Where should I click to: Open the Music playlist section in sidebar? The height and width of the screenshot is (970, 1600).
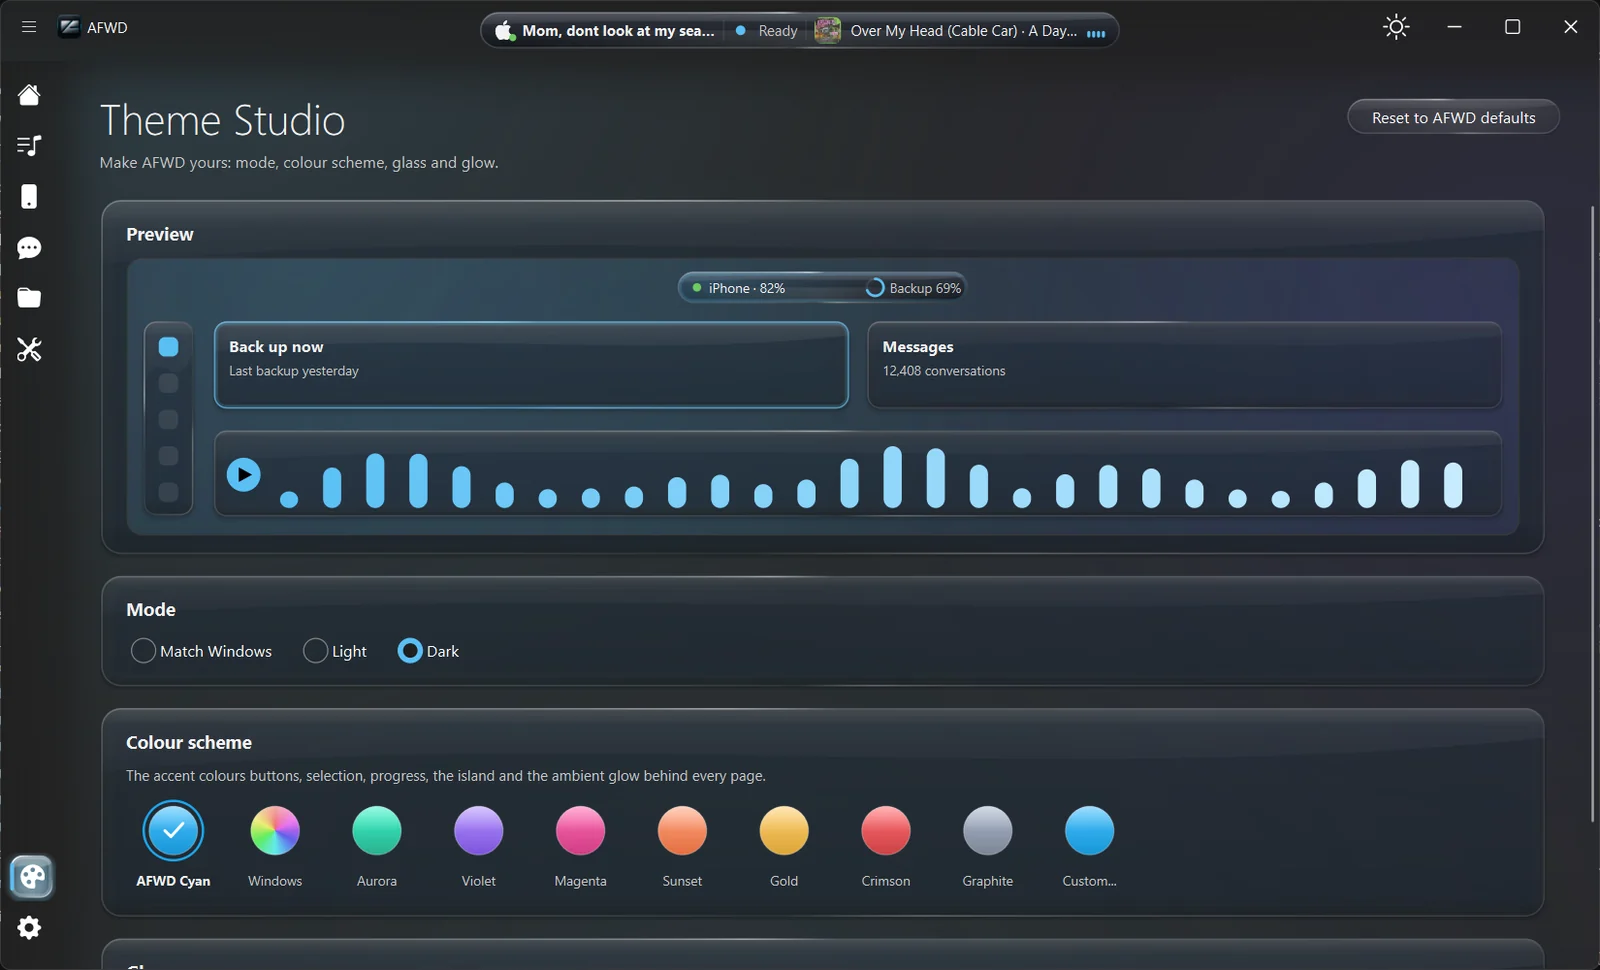29,146
